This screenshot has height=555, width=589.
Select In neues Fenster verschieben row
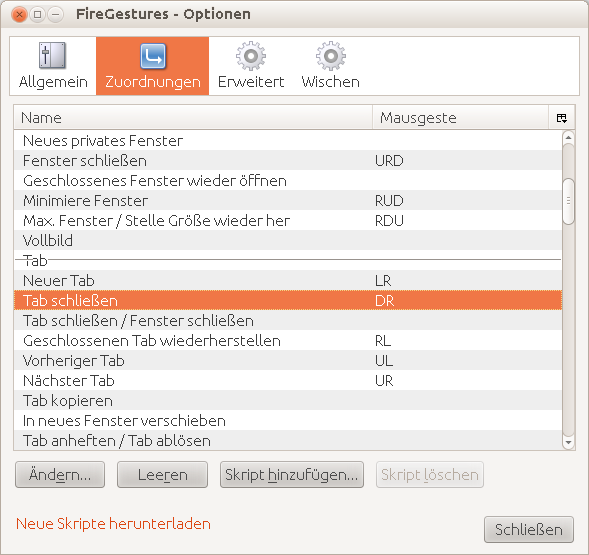(288, 420)
